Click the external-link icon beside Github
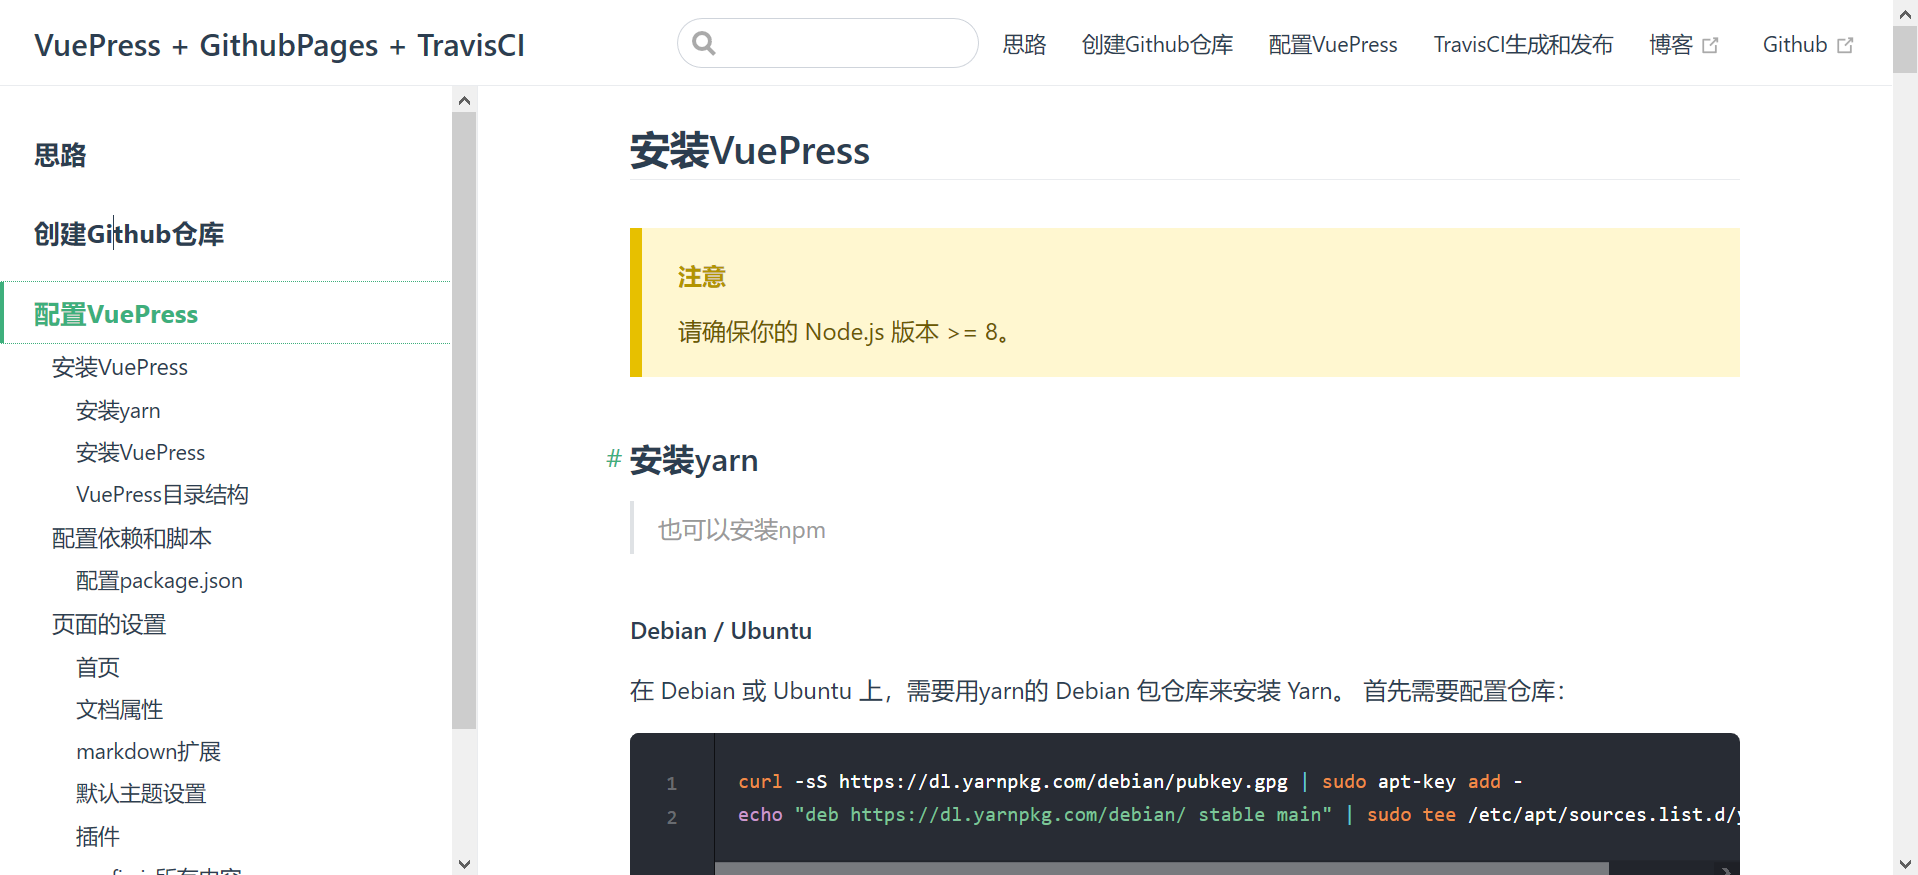The height and width of the screenshot is (875, 1918). click(x=1845, y=46)
